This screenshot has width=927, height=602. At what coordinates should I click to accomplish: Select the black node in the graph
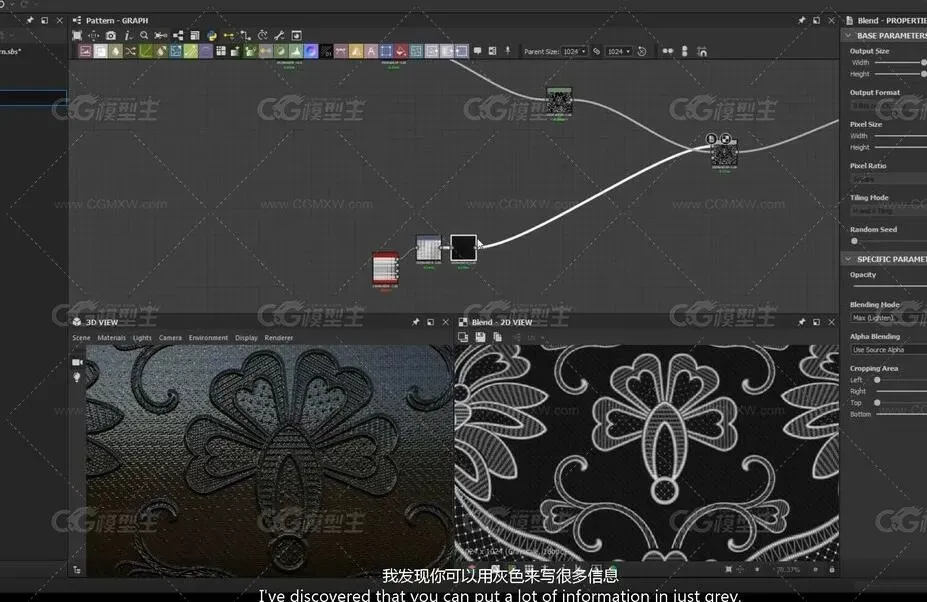click(x=463, y=248)
